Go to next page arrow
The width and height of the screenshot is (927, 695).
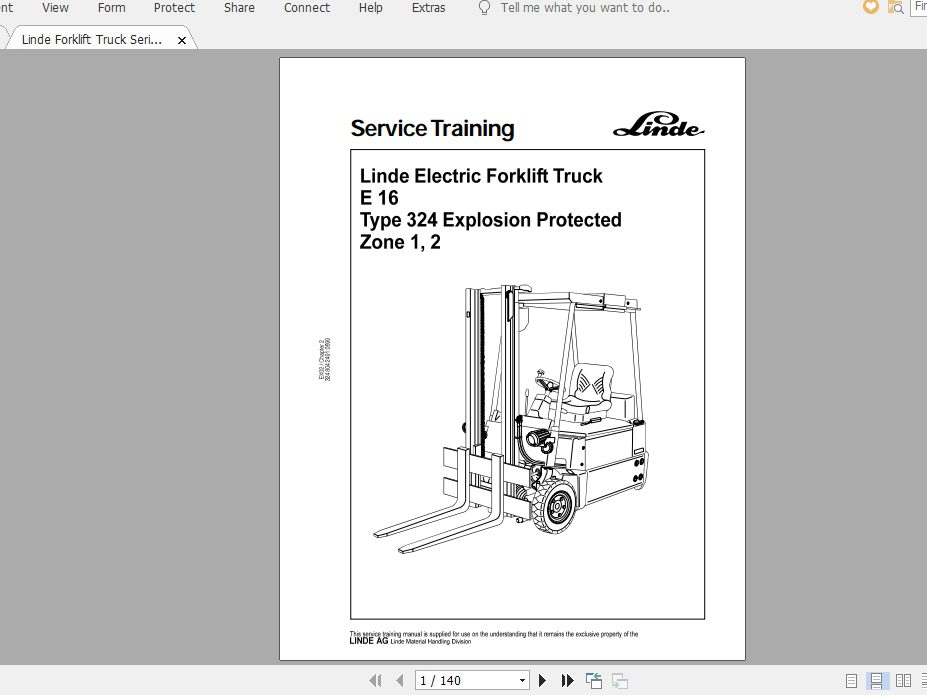pos(542,680)
